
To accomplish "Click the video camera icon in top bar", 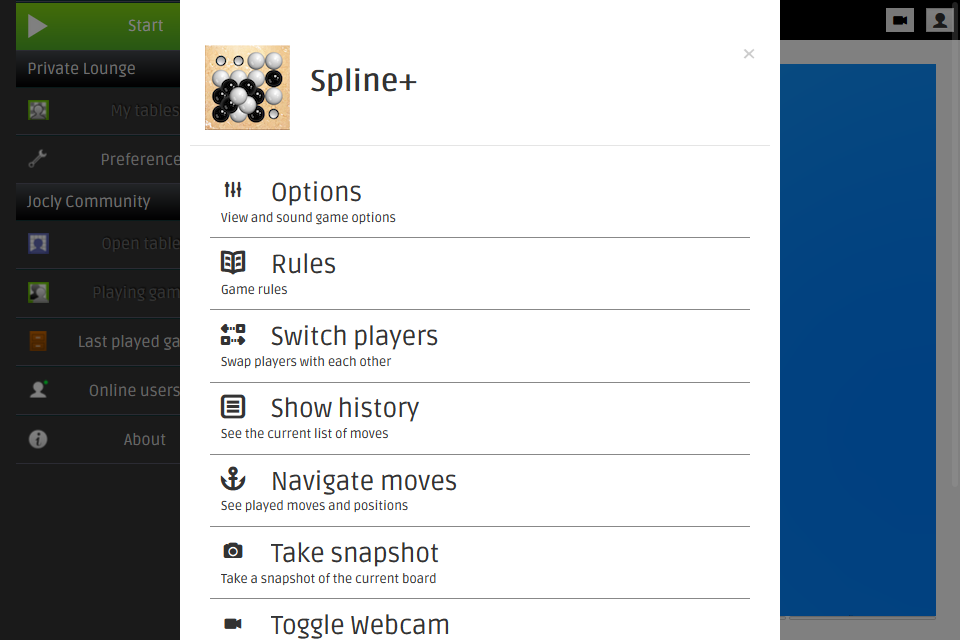I will coord(900,20).
